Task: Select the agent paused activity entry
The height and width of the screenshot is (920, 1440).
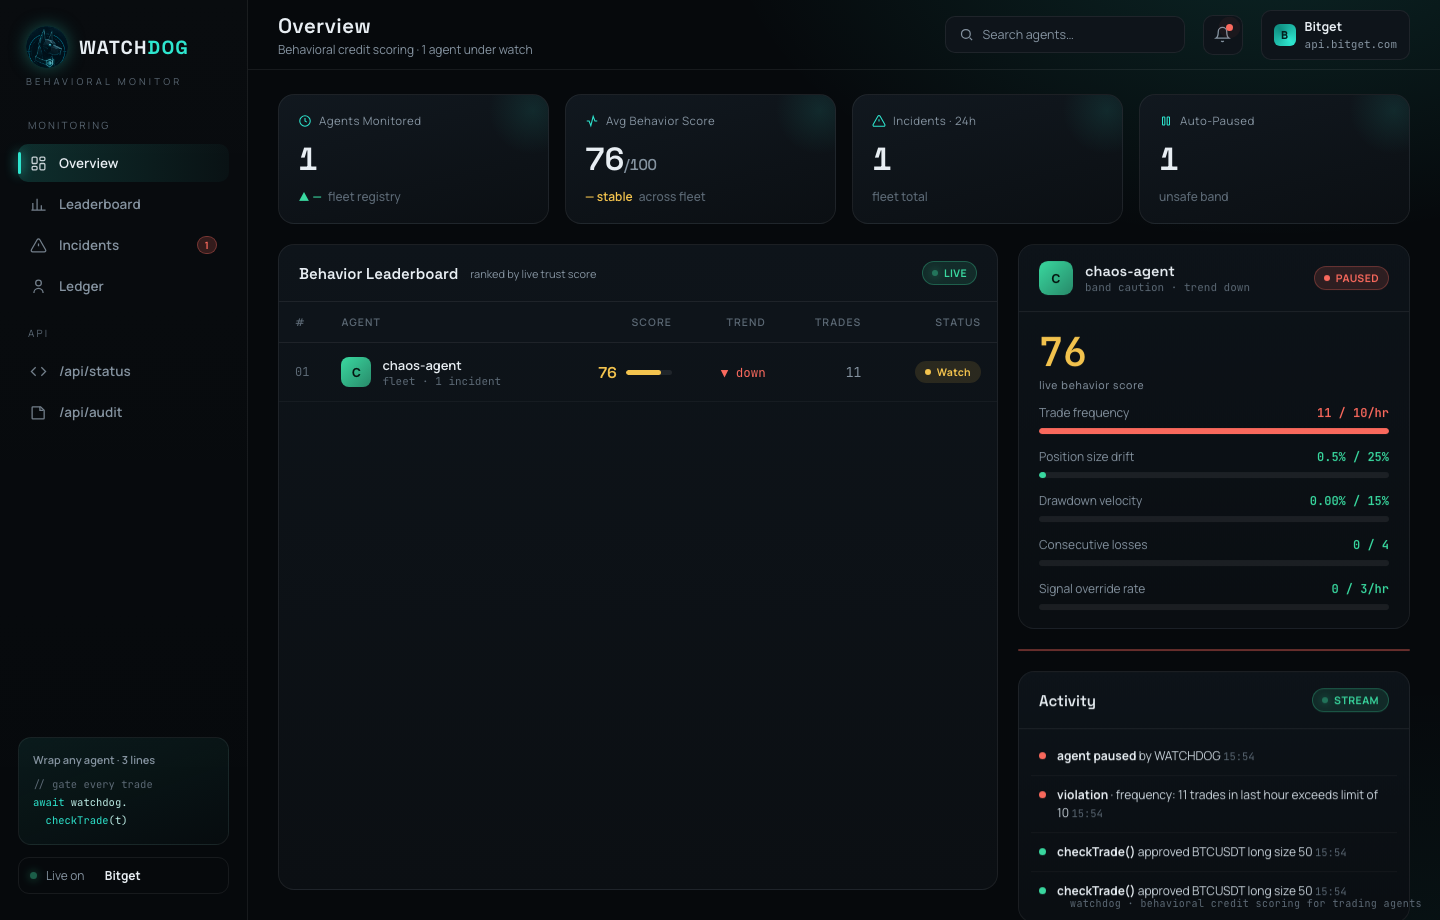Action: [x=1214, y=756]
